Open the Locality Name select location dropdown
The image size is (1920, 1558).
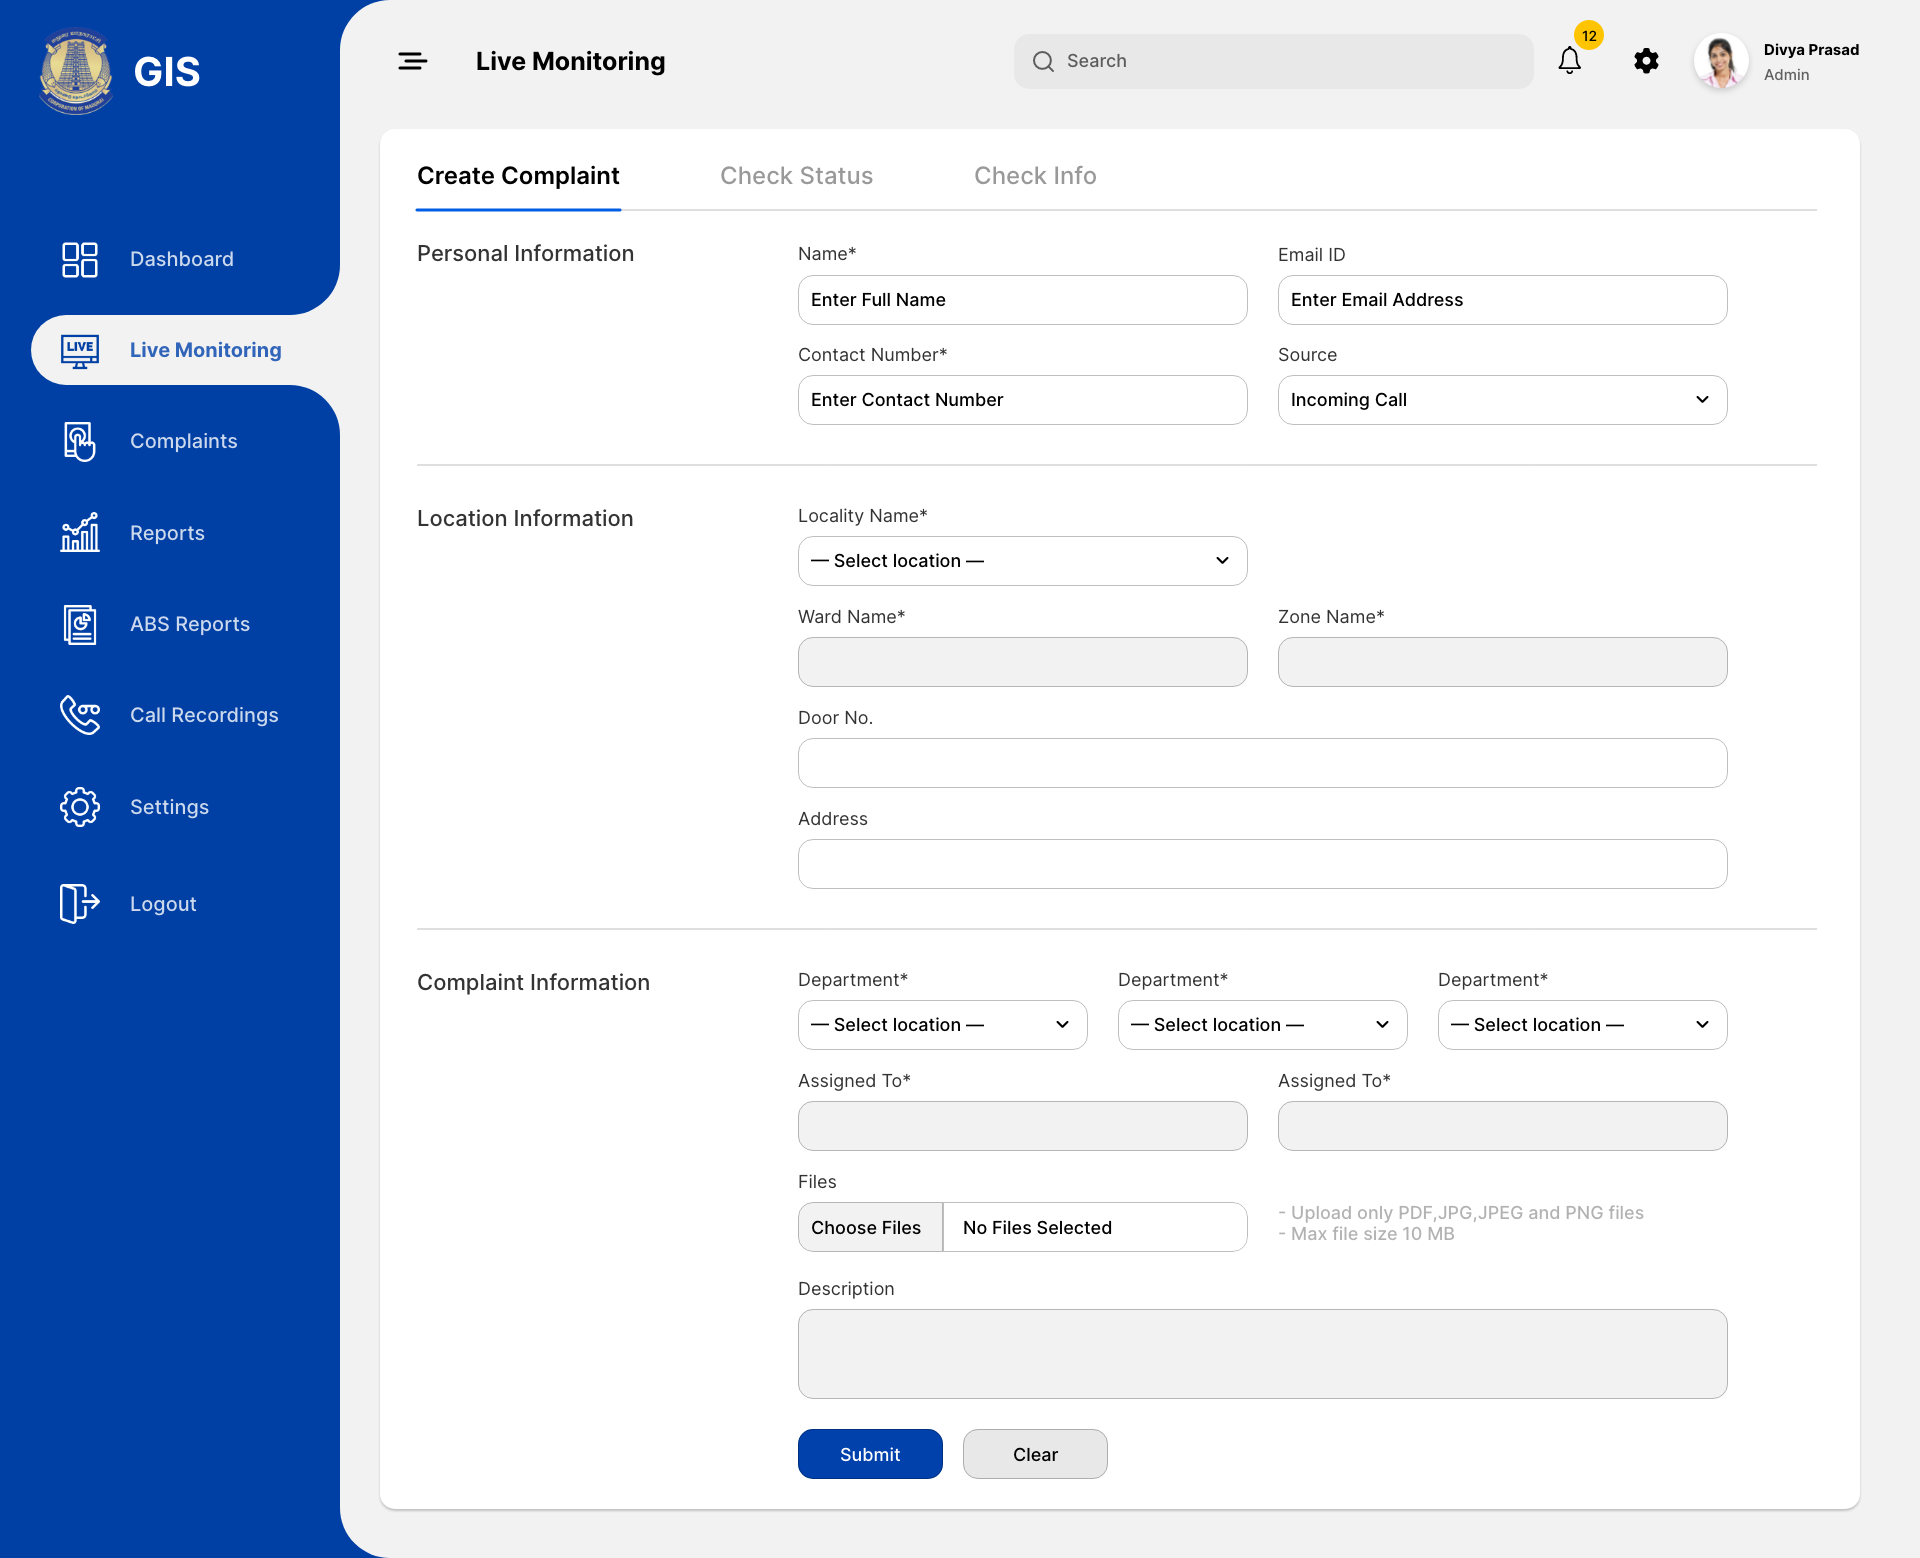[x=1022, y=561]
